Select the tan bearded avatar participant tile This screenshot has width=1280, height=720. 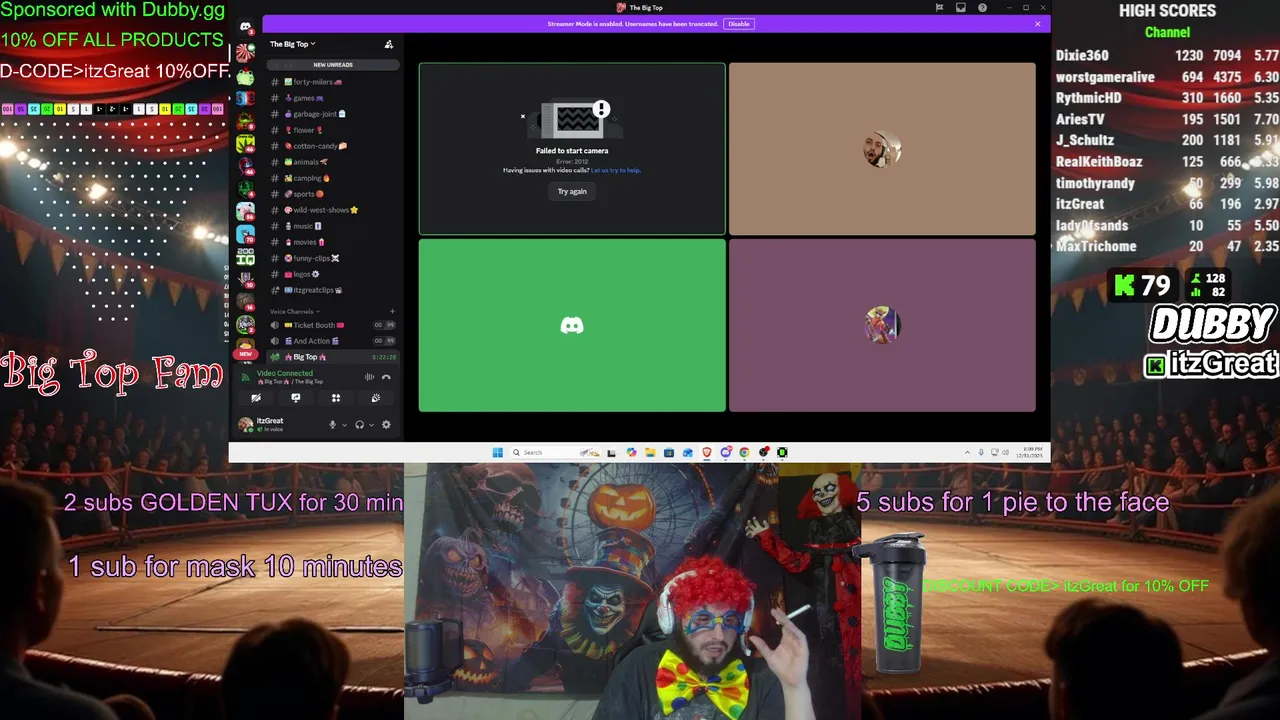[882, 149]
